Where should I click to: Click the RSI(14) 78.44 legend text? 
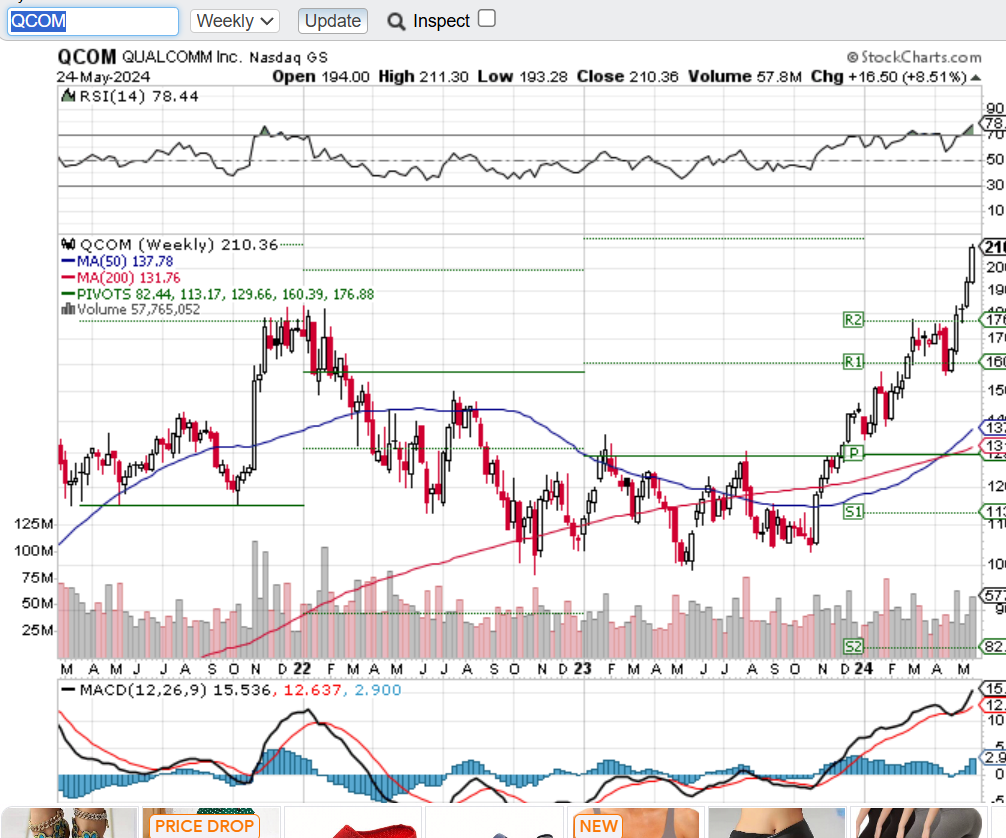[139, 96]
